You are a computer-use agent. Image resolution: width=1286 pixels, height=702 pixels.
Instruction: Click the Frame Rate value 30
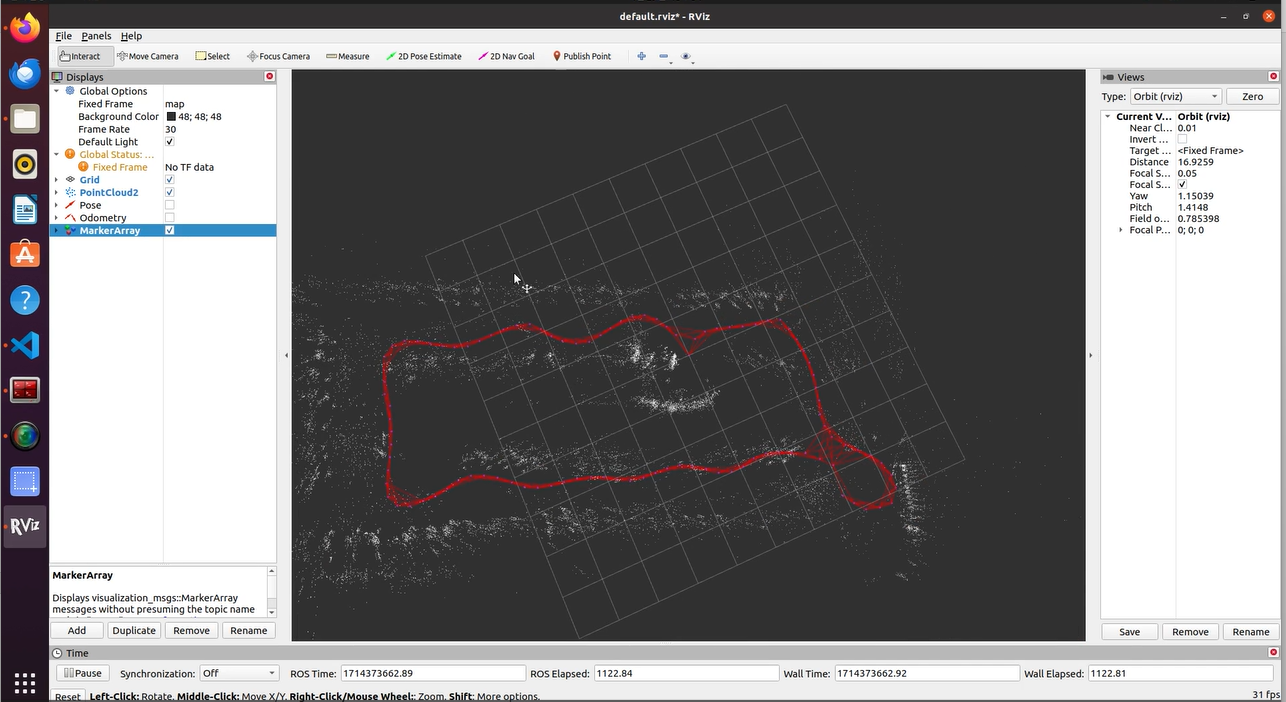click(170, 129)
